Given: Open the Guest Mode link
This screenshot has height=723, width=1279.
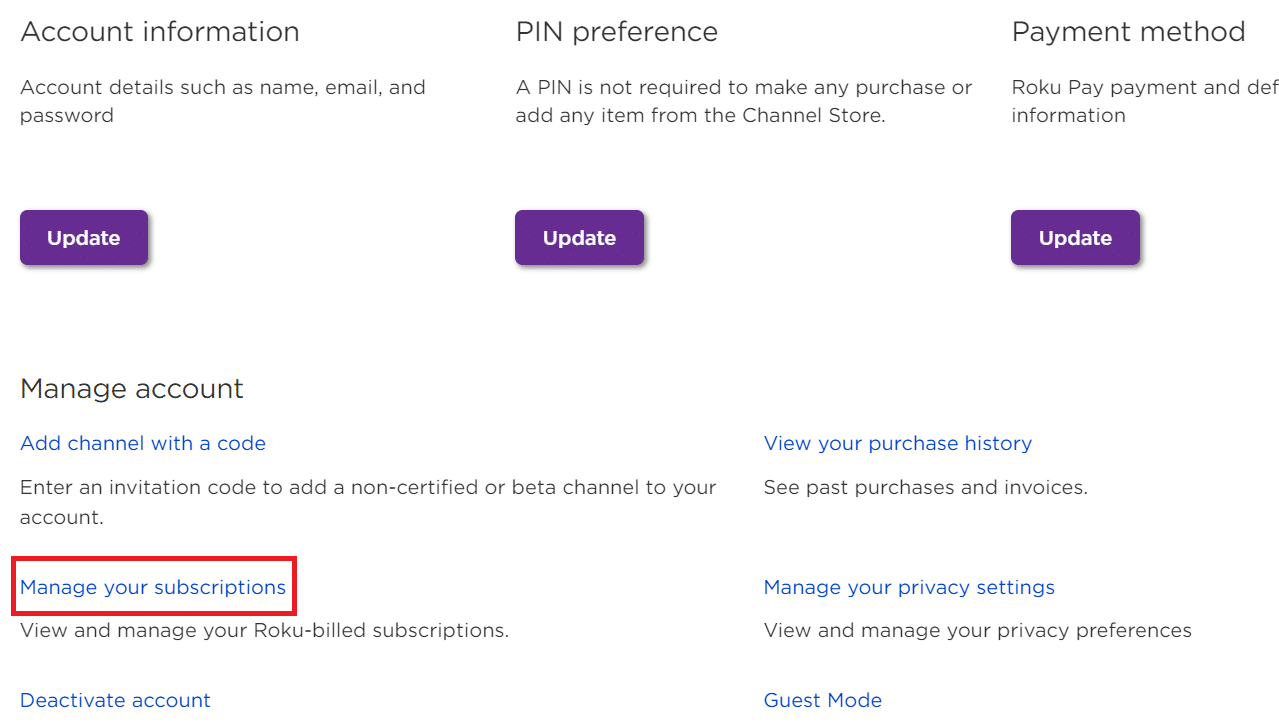Looking at the screenshot, I should click(822, 700).
